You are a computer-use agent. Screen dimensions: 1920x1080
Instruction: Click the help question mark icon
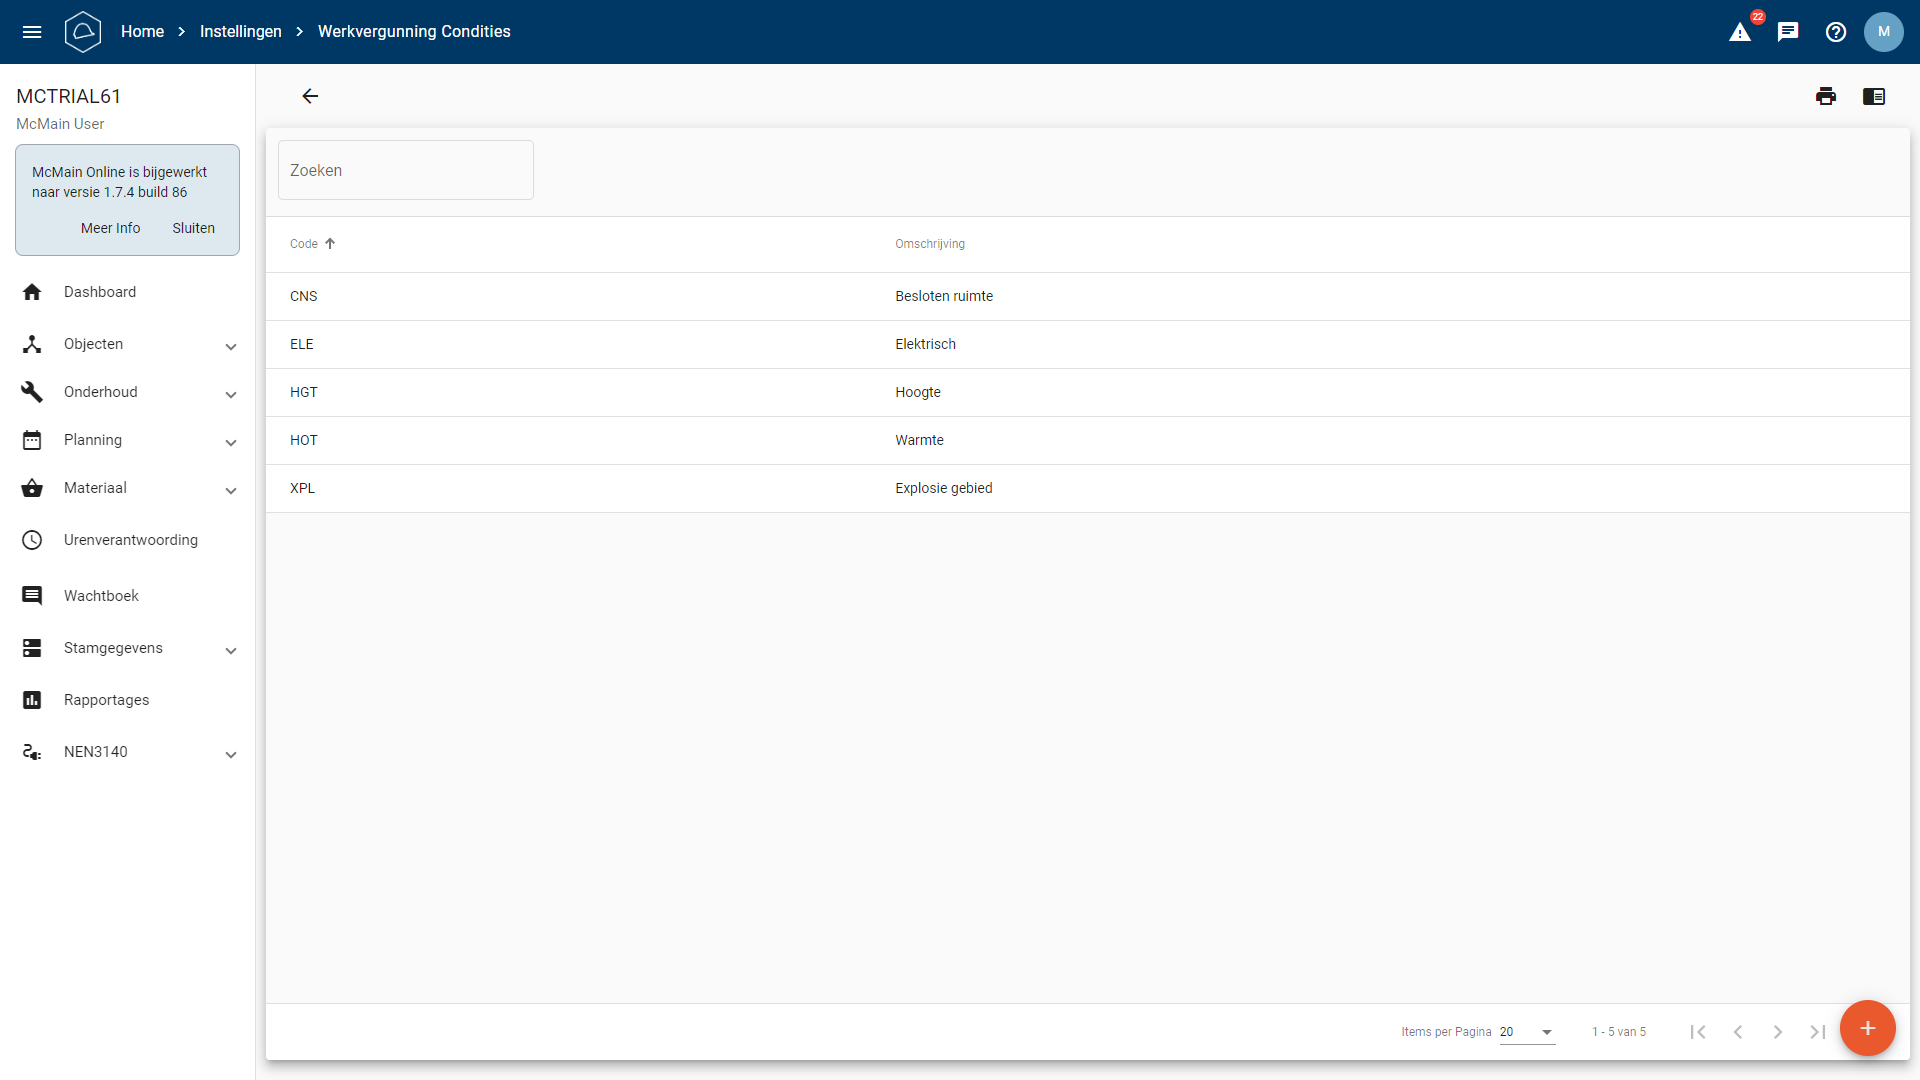click(1836, 32)
